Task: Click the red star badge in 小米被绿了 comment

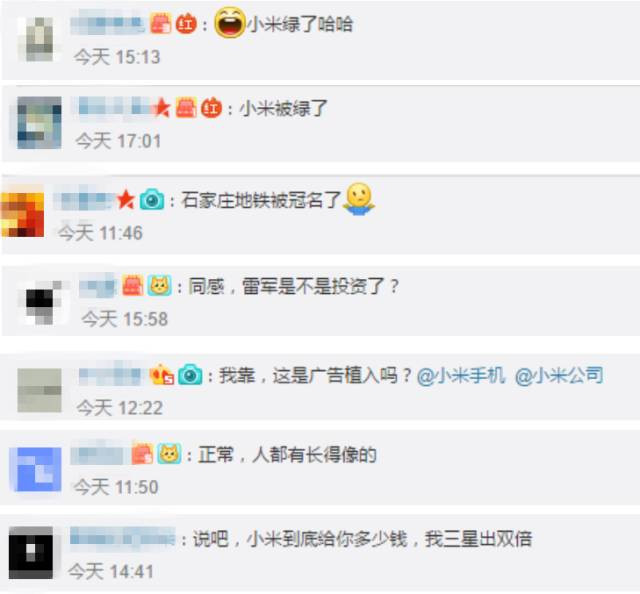Action: [x=162, y=108]
